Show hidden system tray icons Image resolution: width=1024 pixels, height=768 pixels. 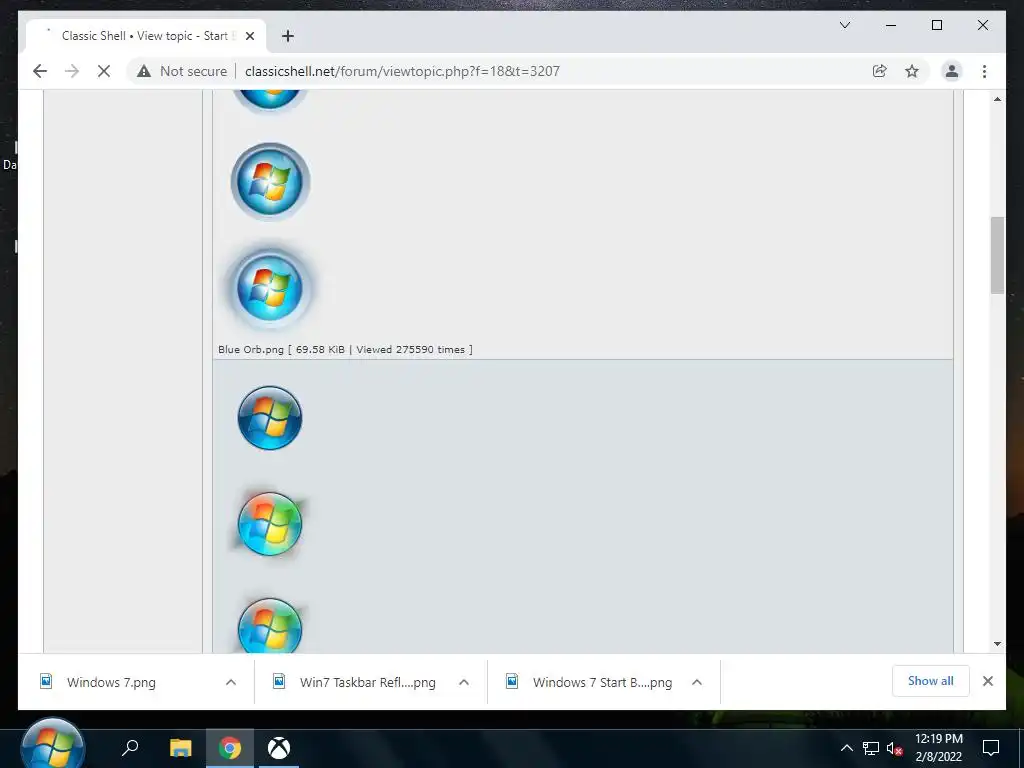[x=846, y=748]
